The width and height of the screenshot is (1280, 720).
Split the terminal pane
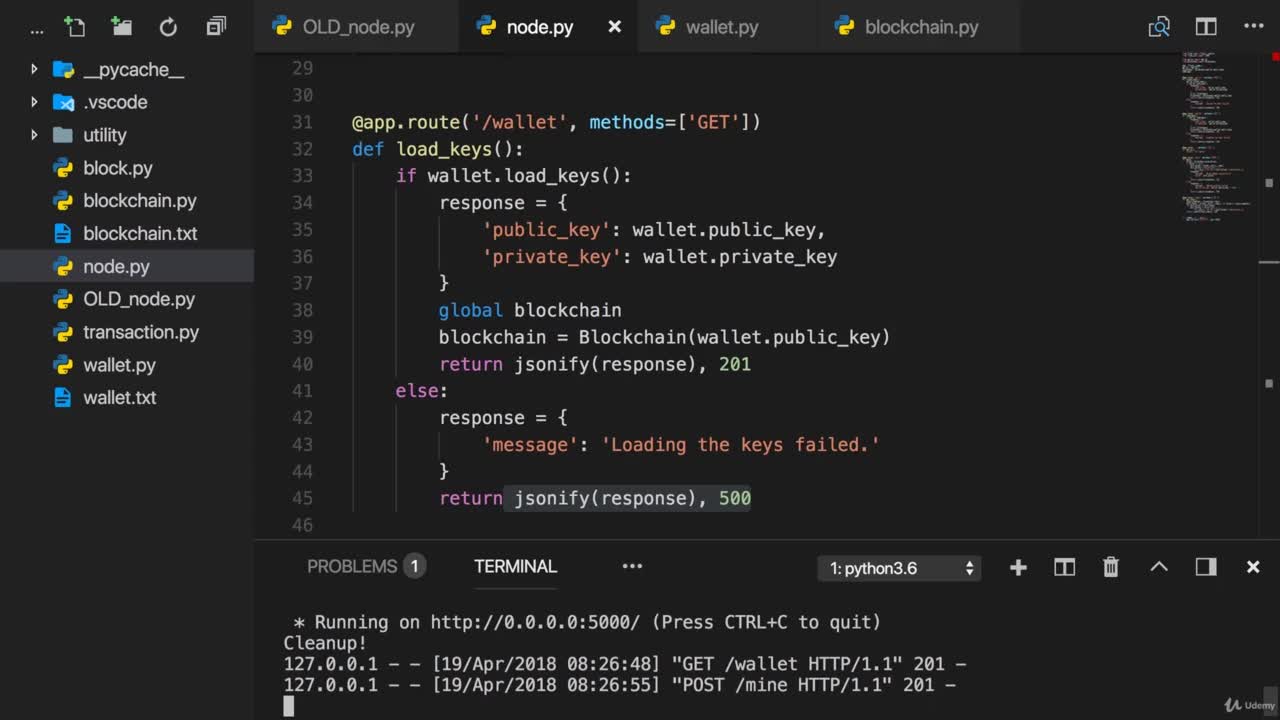click(1064, 567)
